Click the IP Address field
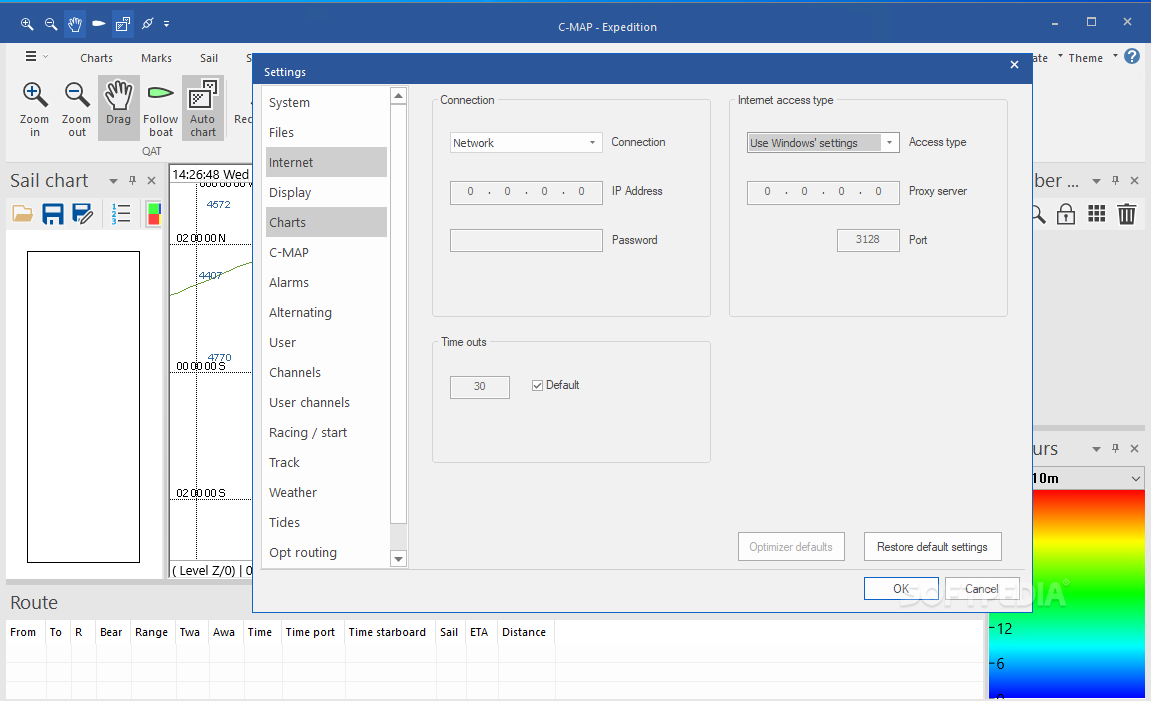 [526, 192]
